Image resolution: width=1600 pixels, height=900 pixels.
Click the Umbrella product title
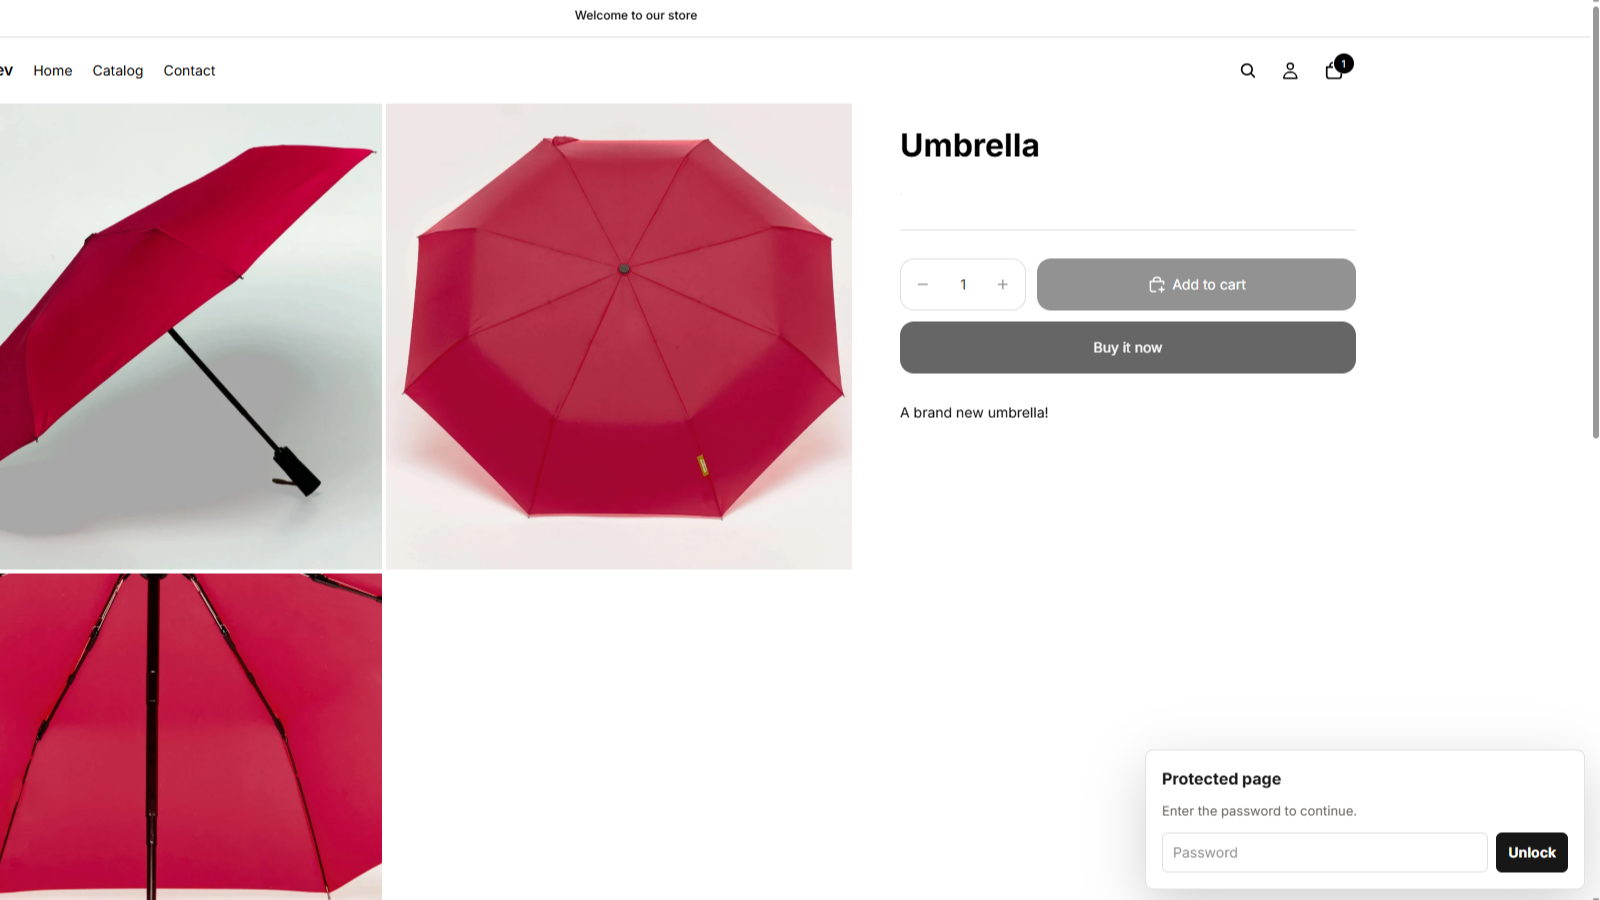969,145
